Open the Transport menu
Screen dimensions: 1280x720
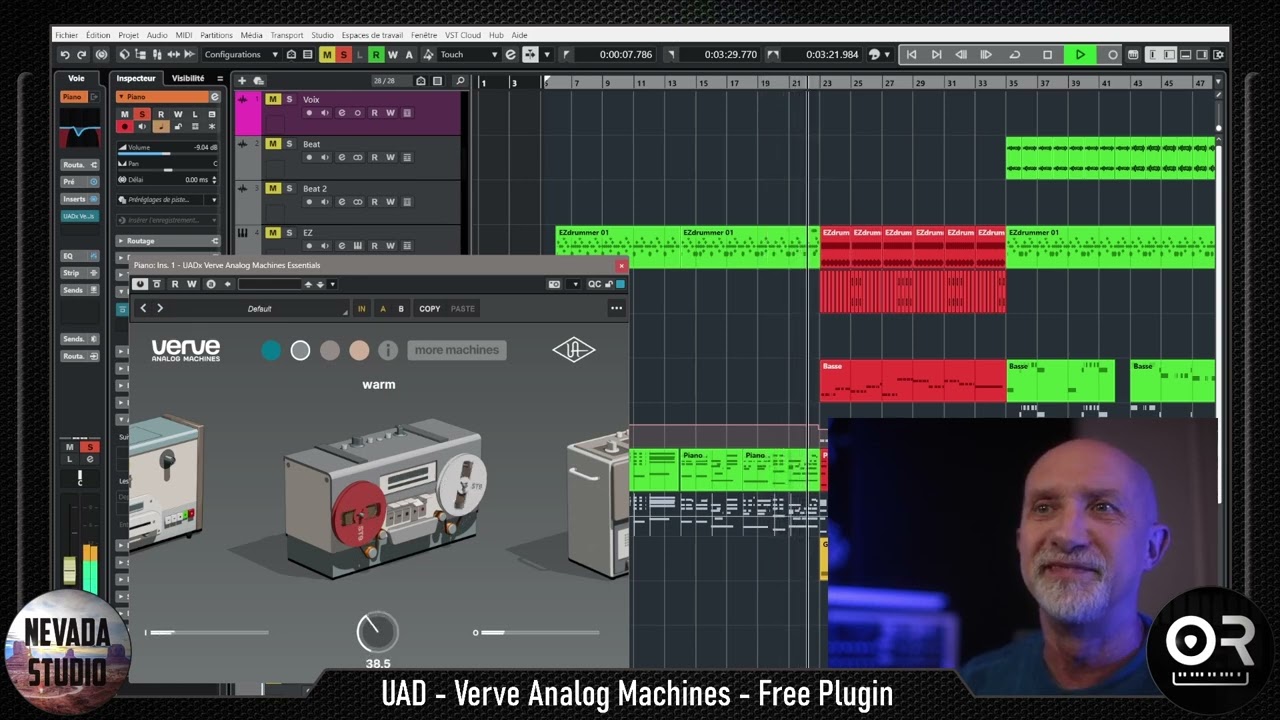click(x=287, y=35)
